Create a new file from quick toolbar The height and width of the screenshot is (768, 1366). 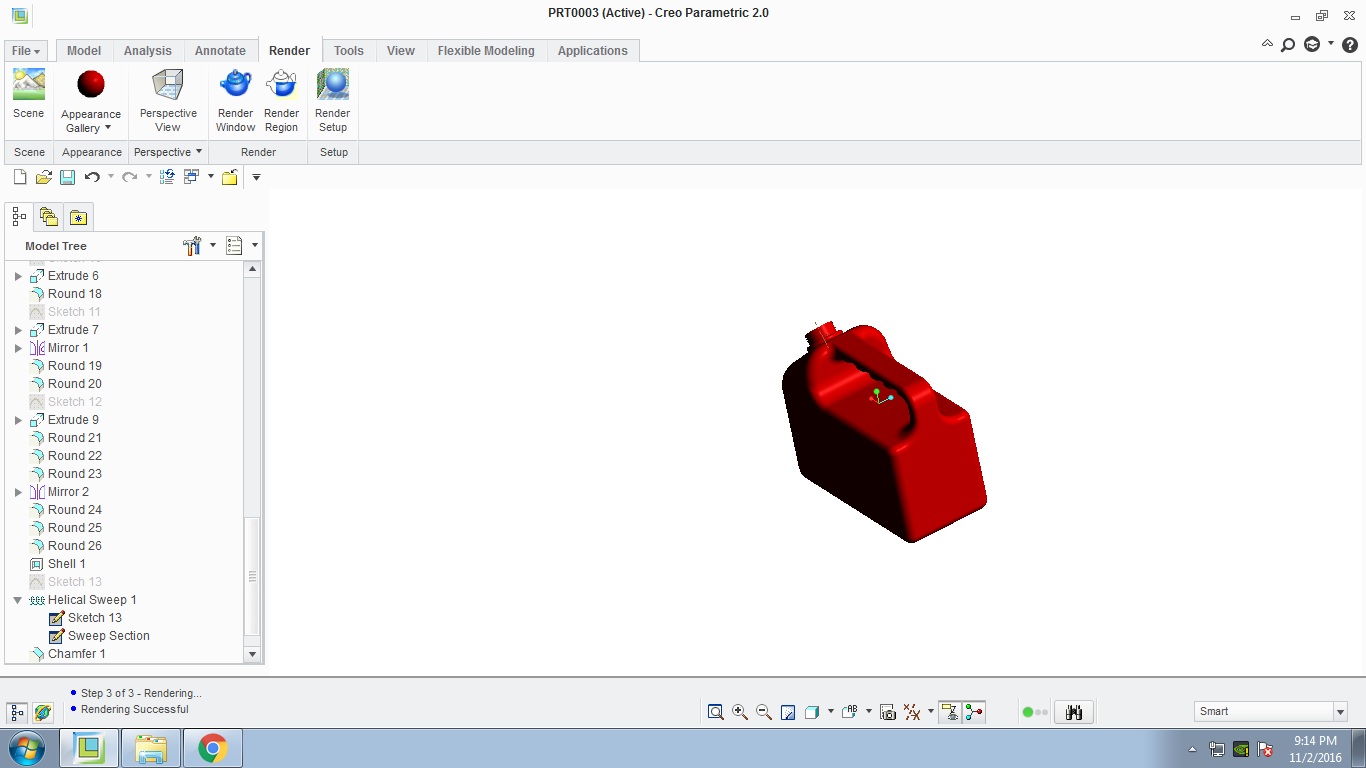19,177
